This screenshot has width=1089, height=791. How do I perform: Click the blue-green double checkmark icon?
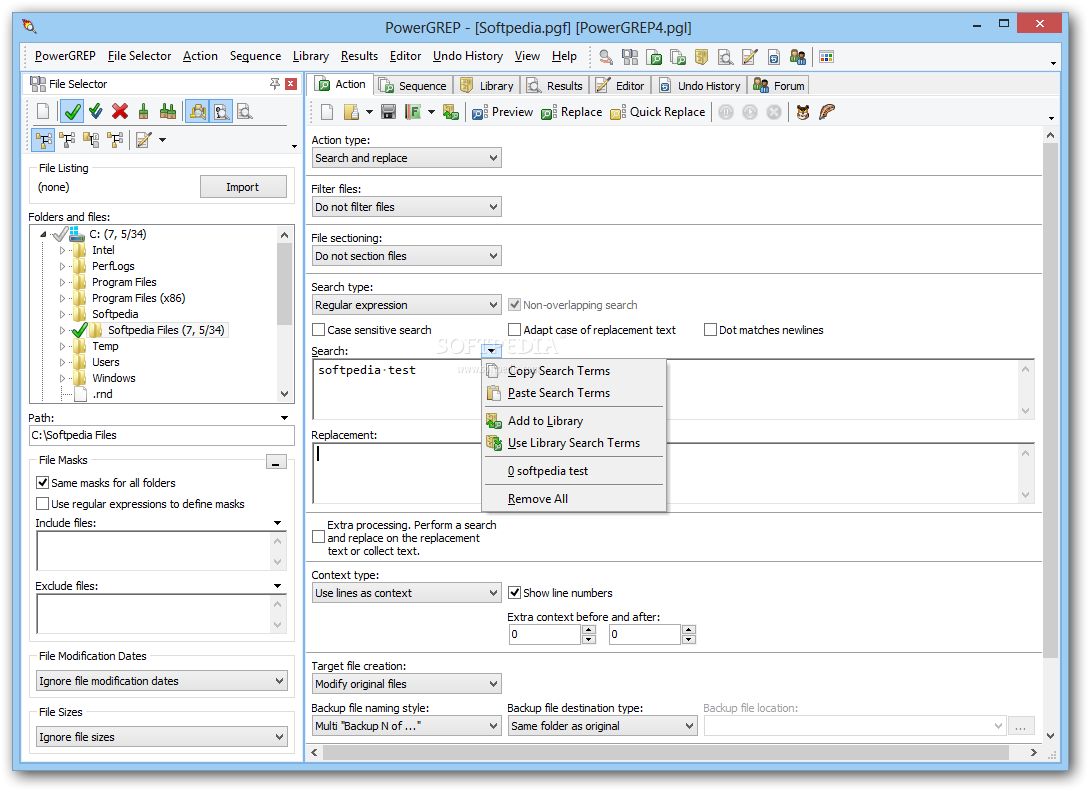click(x=96, y=111)
